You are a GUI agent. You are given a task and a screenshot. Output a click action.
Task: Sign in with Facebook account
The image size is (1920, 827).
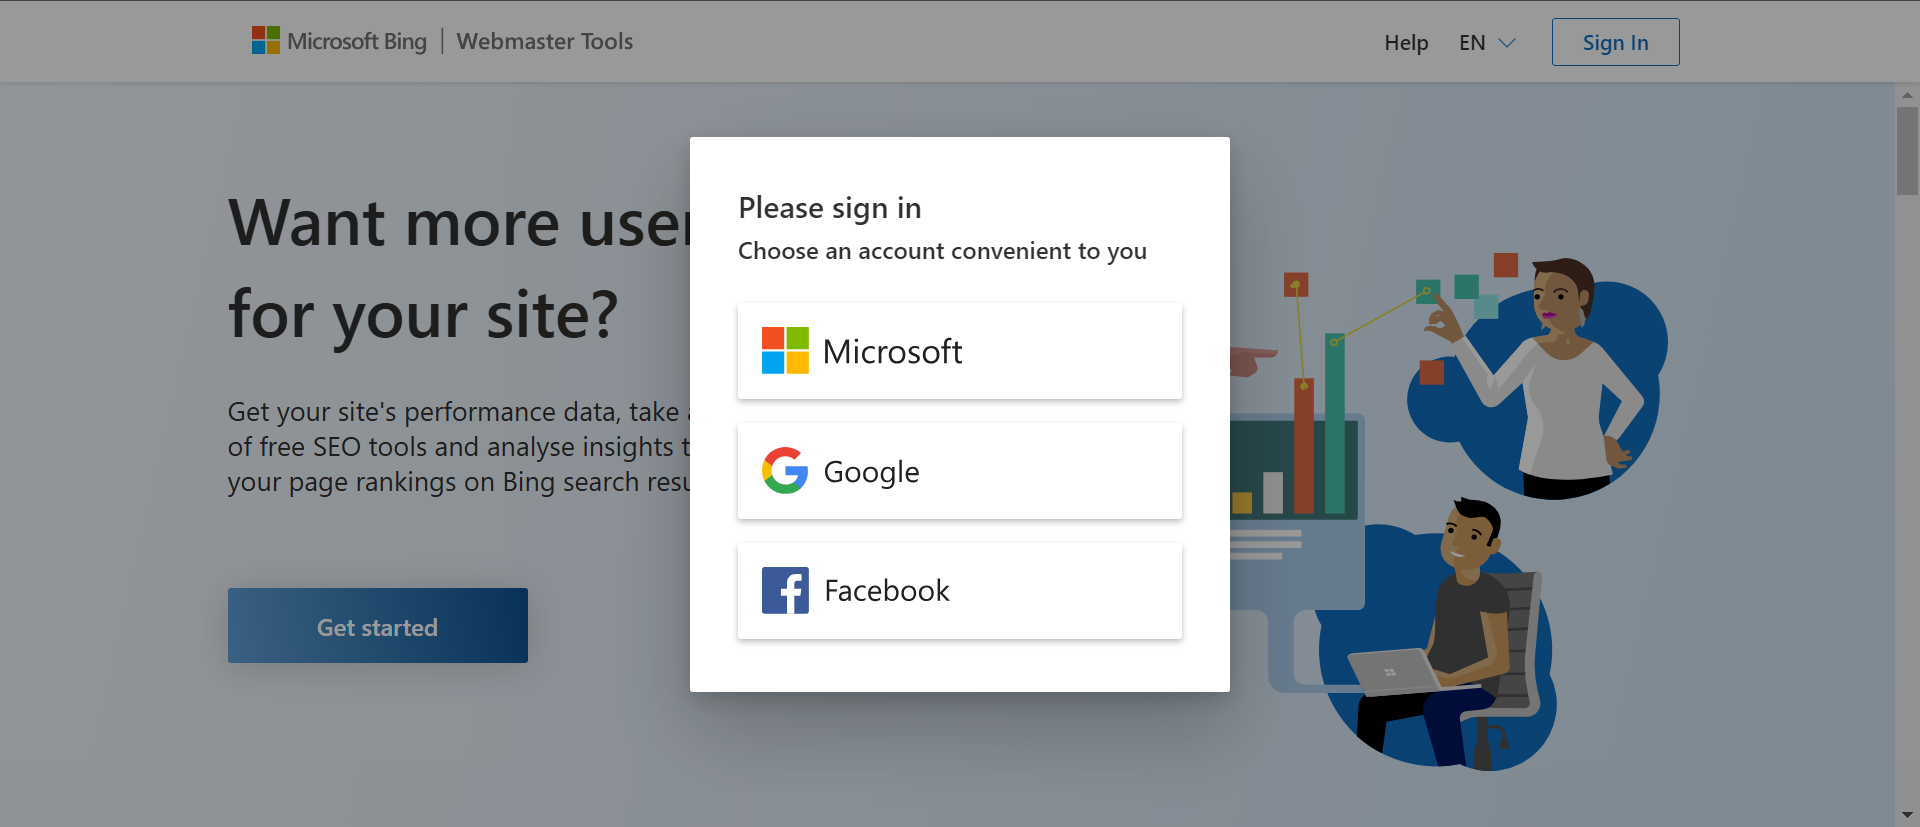point(959,590)
